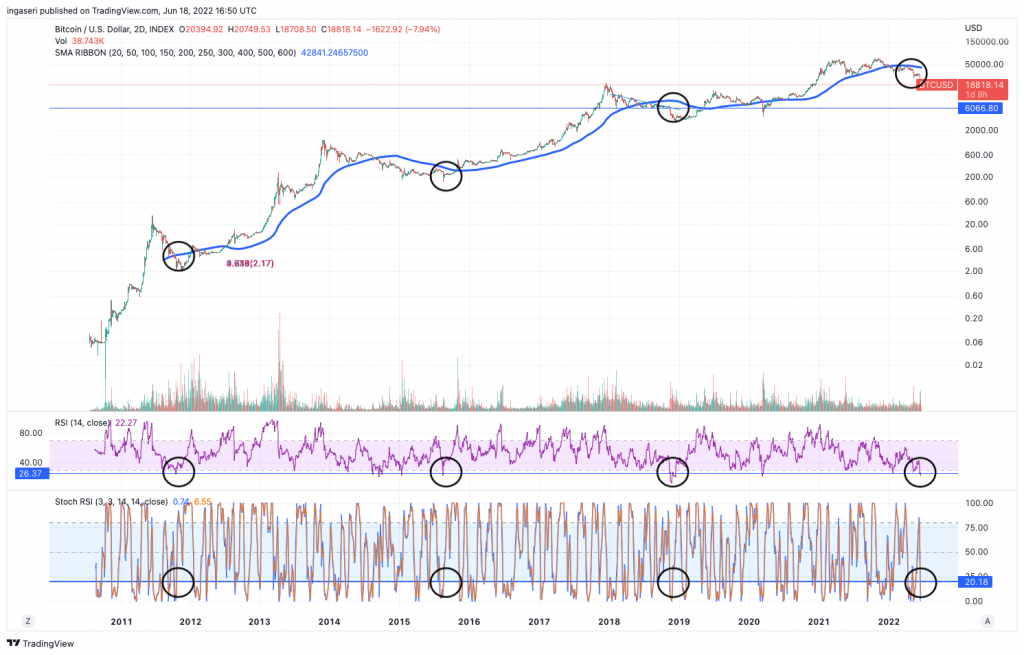Click the 2000.00 price axis label
The image size is (1024, 655).
pyautogui.click(x=982, y=130)
